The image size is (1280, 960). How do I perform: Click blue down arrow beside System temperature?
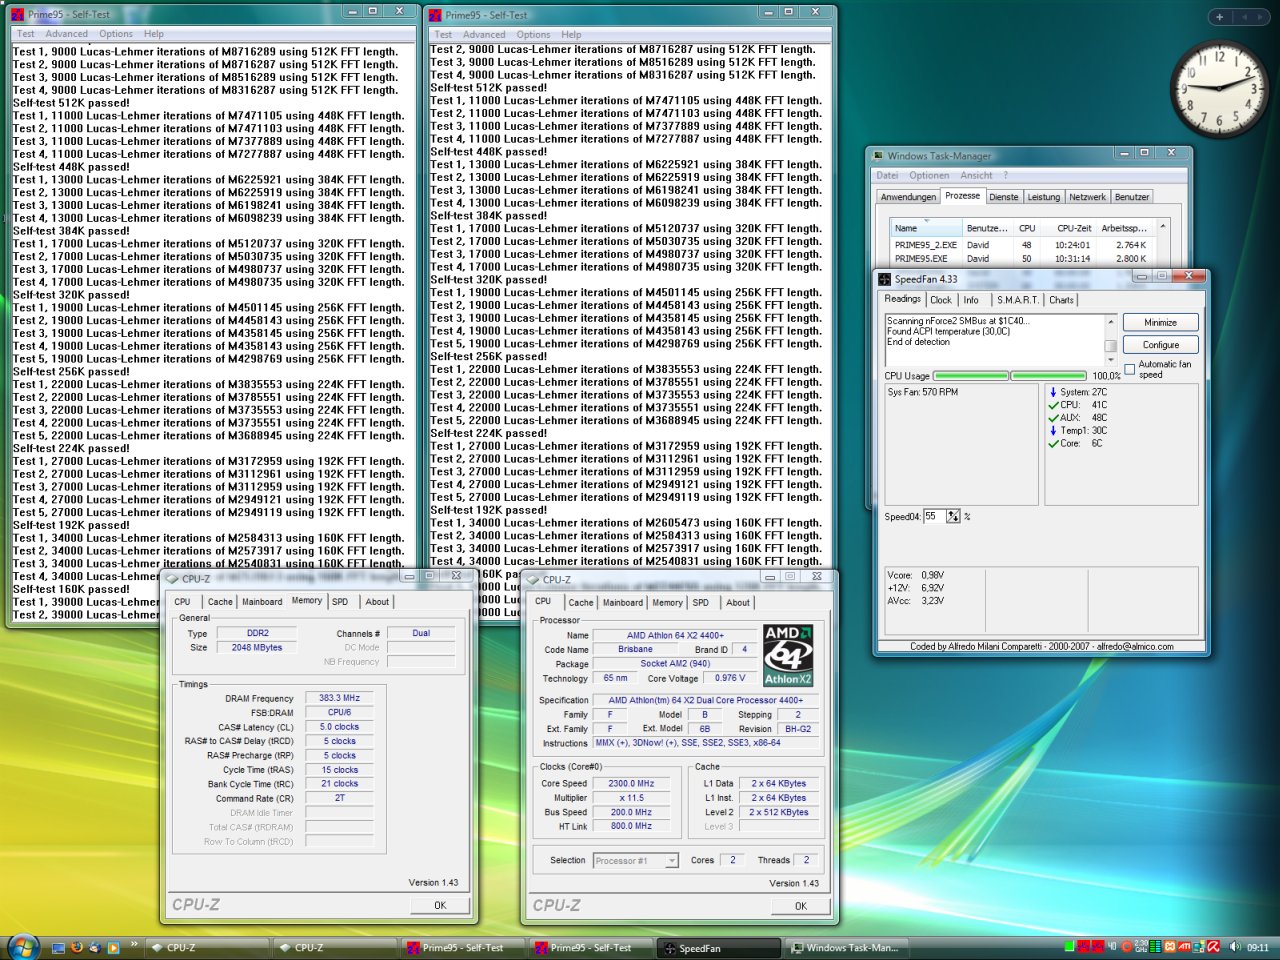(1053, 392)
